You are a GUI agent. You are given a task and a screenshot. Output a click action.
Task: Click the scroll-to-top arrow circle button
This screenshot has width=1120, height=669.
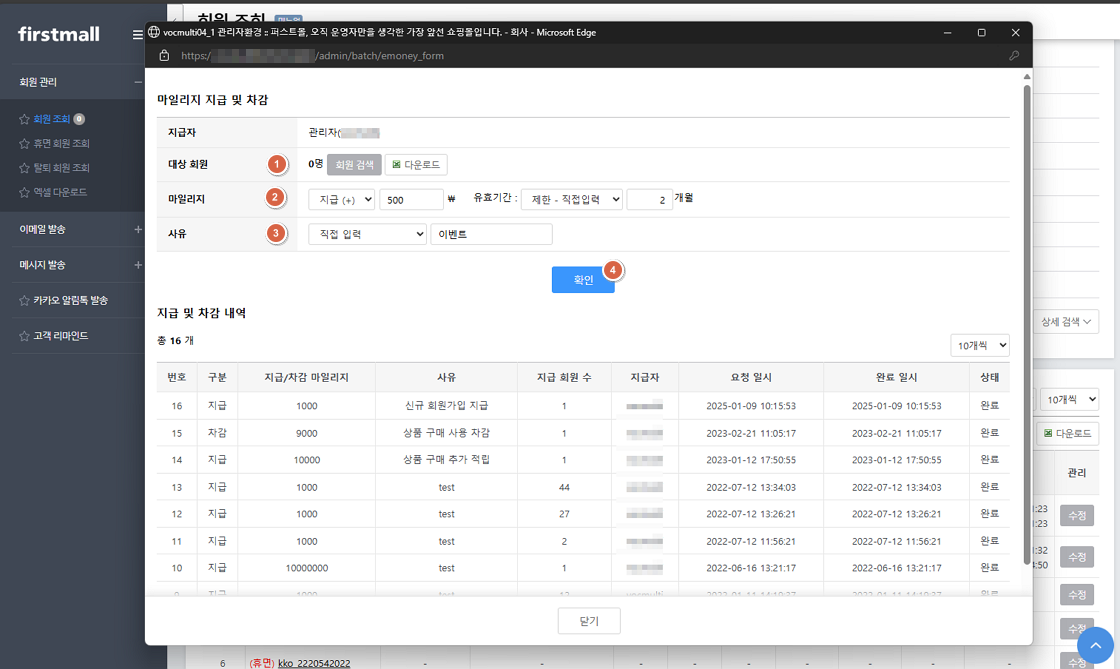pos(1095,645)
